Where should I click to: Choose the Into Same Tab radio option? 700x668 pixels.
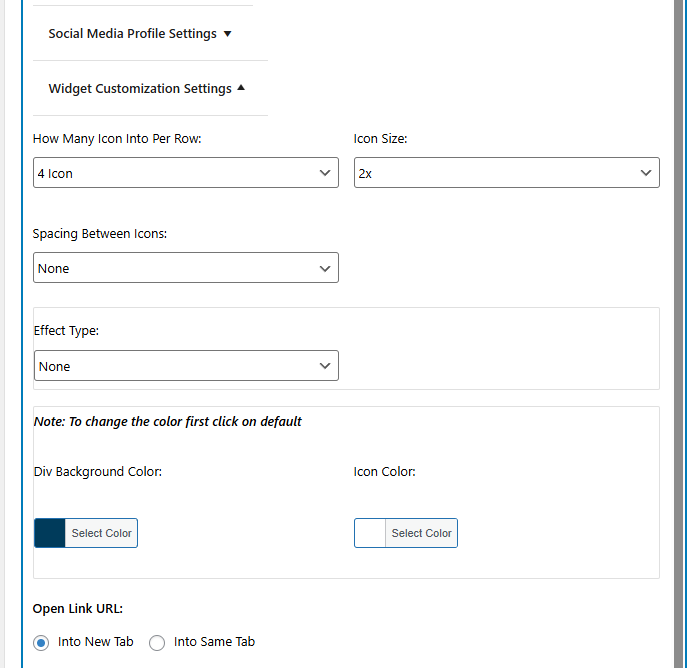[x=157, y=643]
